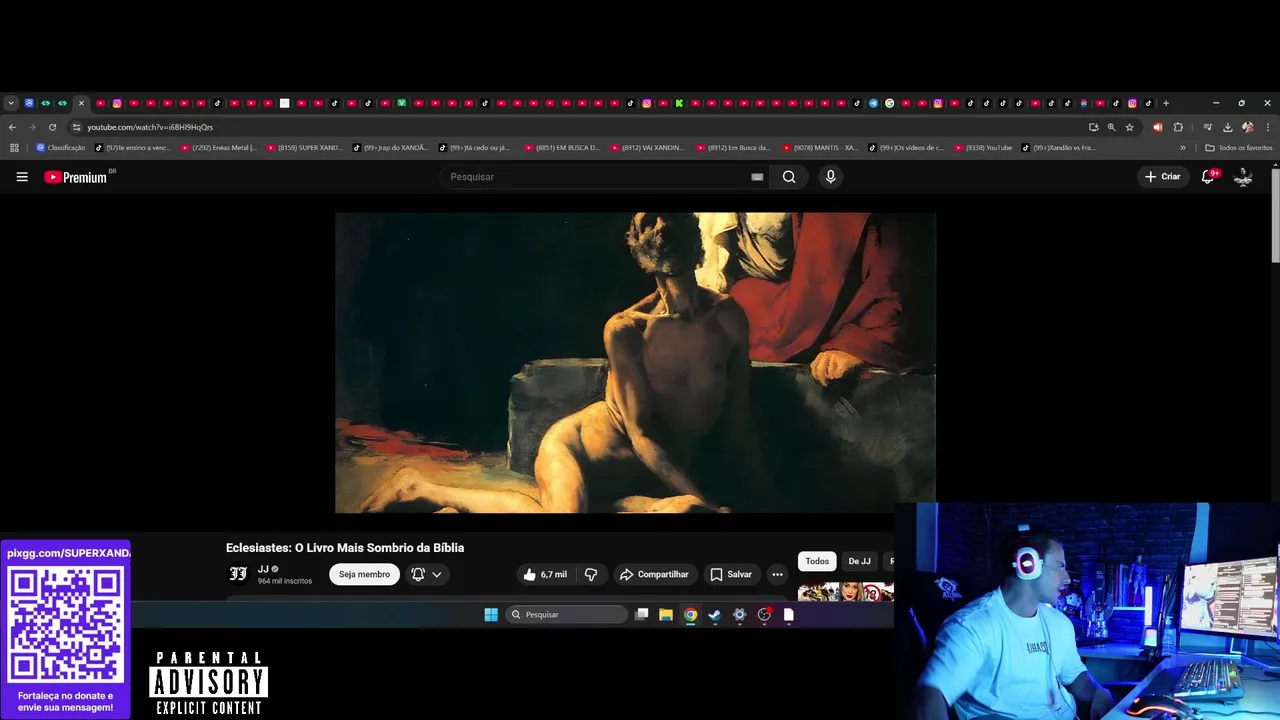Image resolution: width=1280 pixels, height=720 pixels.
Task: Open the Extensions puzzle menu
Action: [1178, 127]
